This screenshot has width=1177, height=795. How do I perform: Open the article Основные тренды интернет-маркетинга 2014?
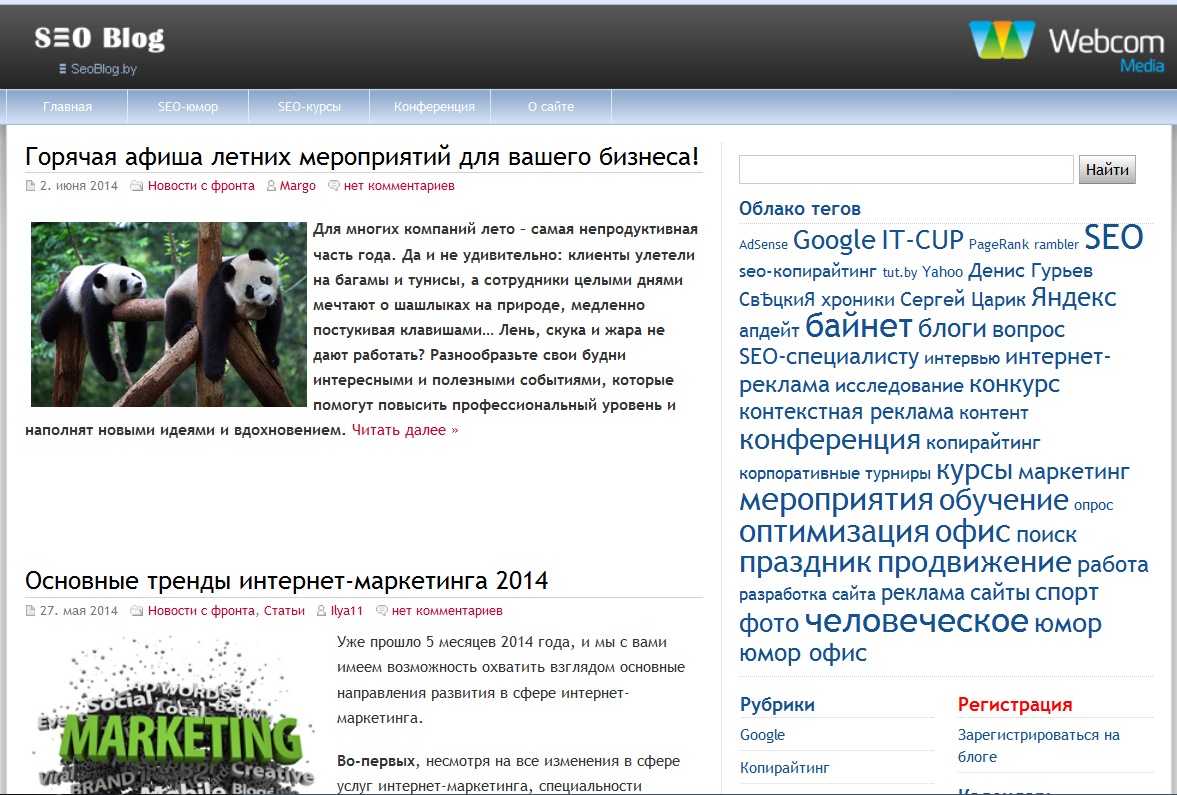click(286, 581)
